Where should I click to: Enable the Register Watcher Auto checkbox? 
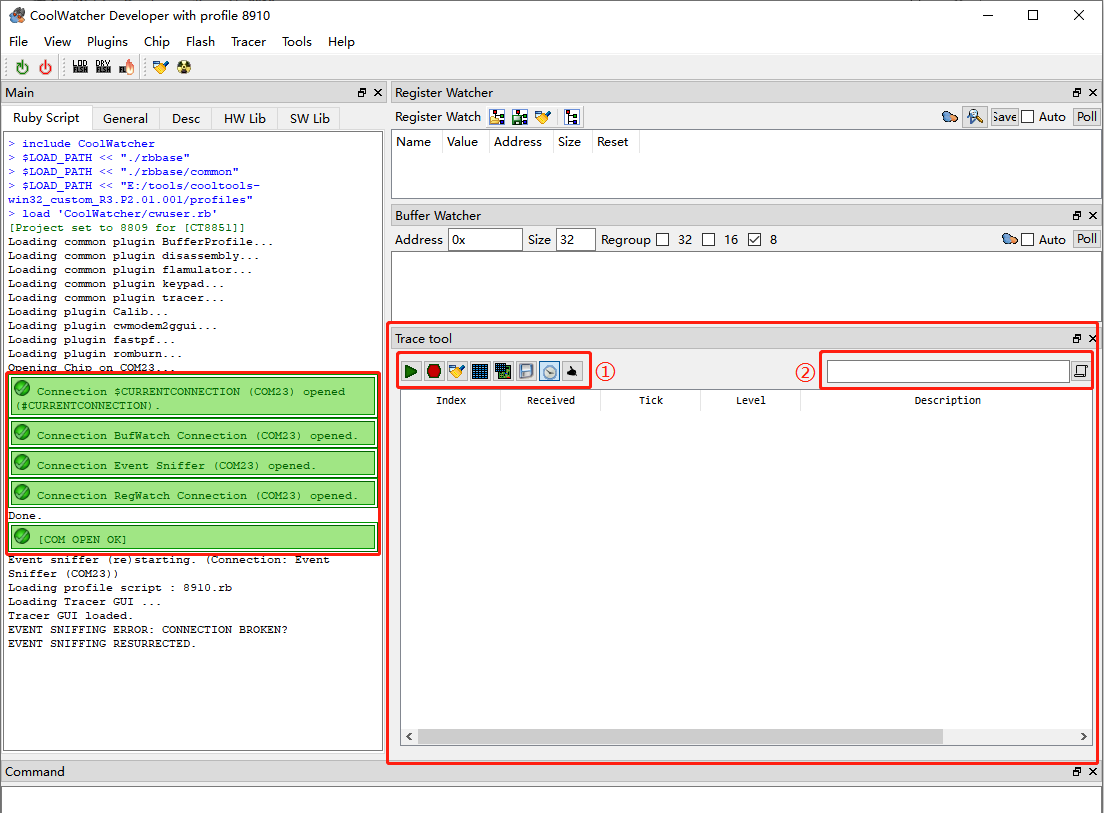coord(1028,117)
